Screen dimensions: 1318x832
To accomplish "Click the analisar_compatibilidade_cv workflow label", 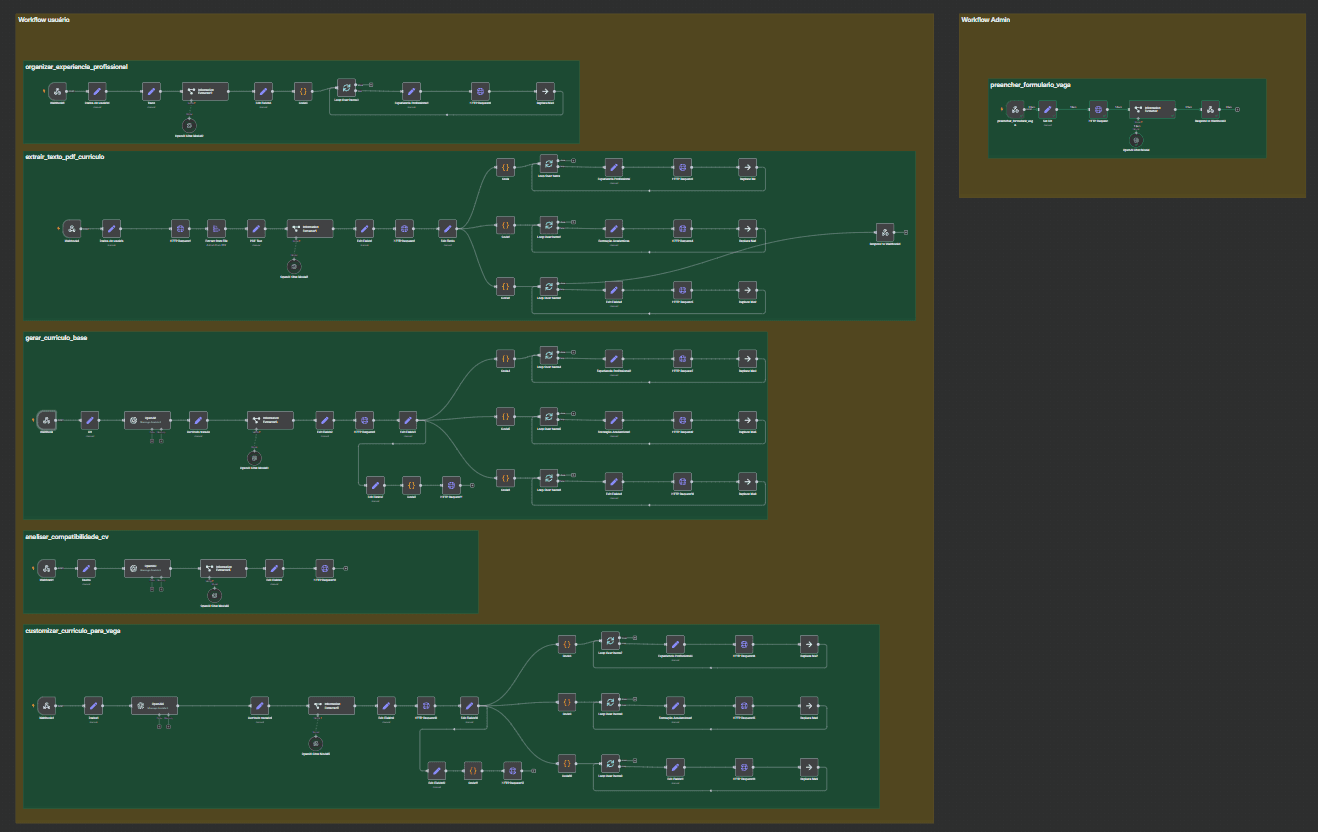I will (66, 536).
